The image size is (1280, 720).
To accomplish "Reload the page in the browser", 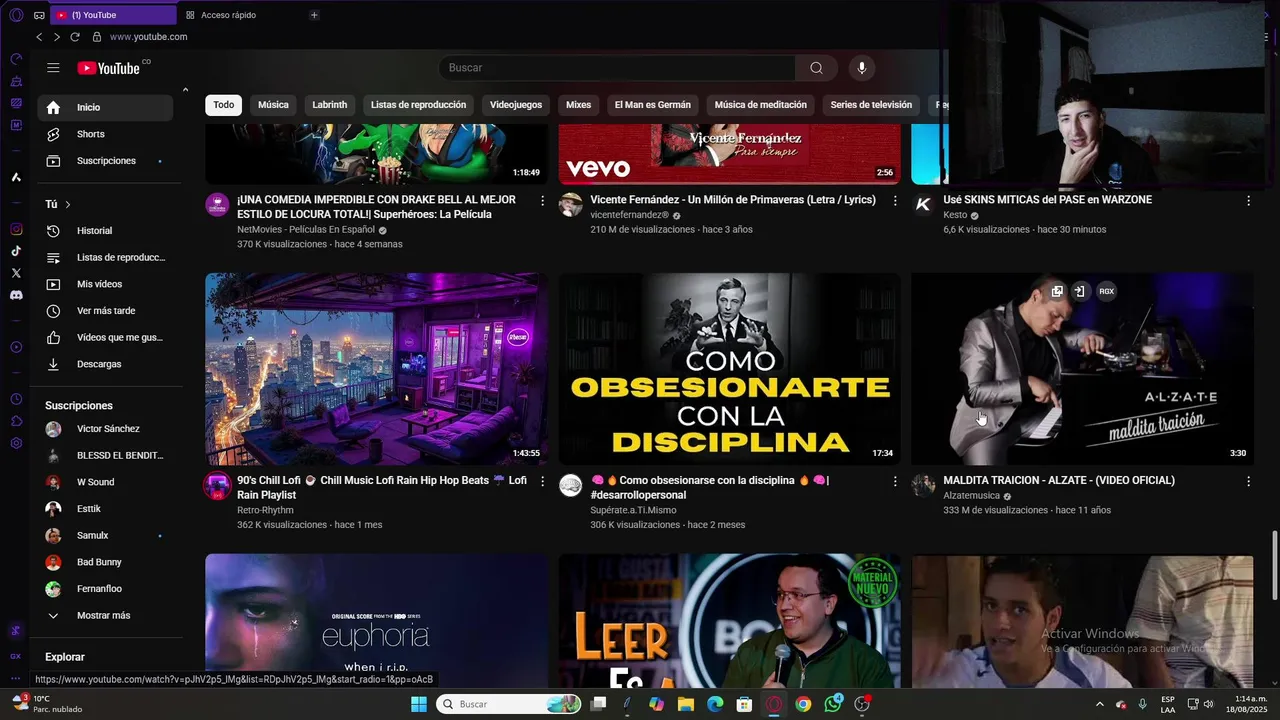I will [74, 37].
